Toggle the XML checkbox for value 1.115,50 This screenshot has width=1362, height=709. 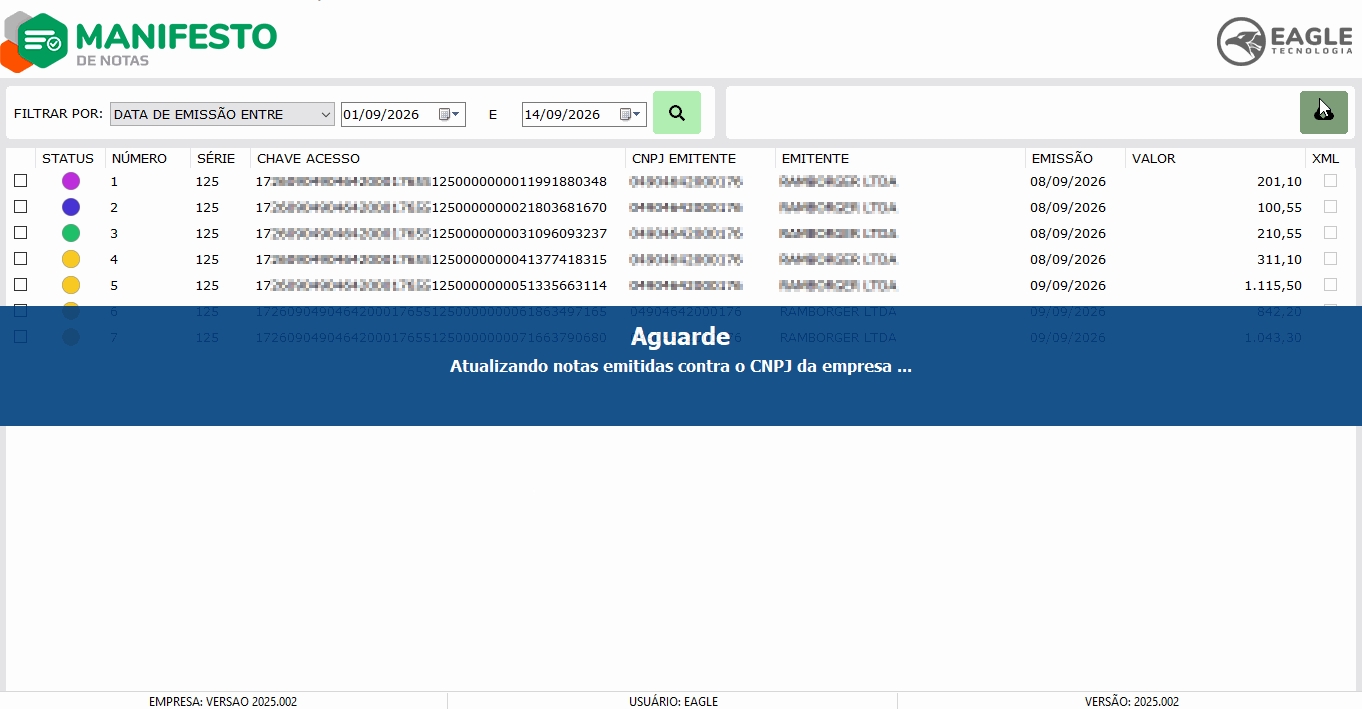[1330, 285]
